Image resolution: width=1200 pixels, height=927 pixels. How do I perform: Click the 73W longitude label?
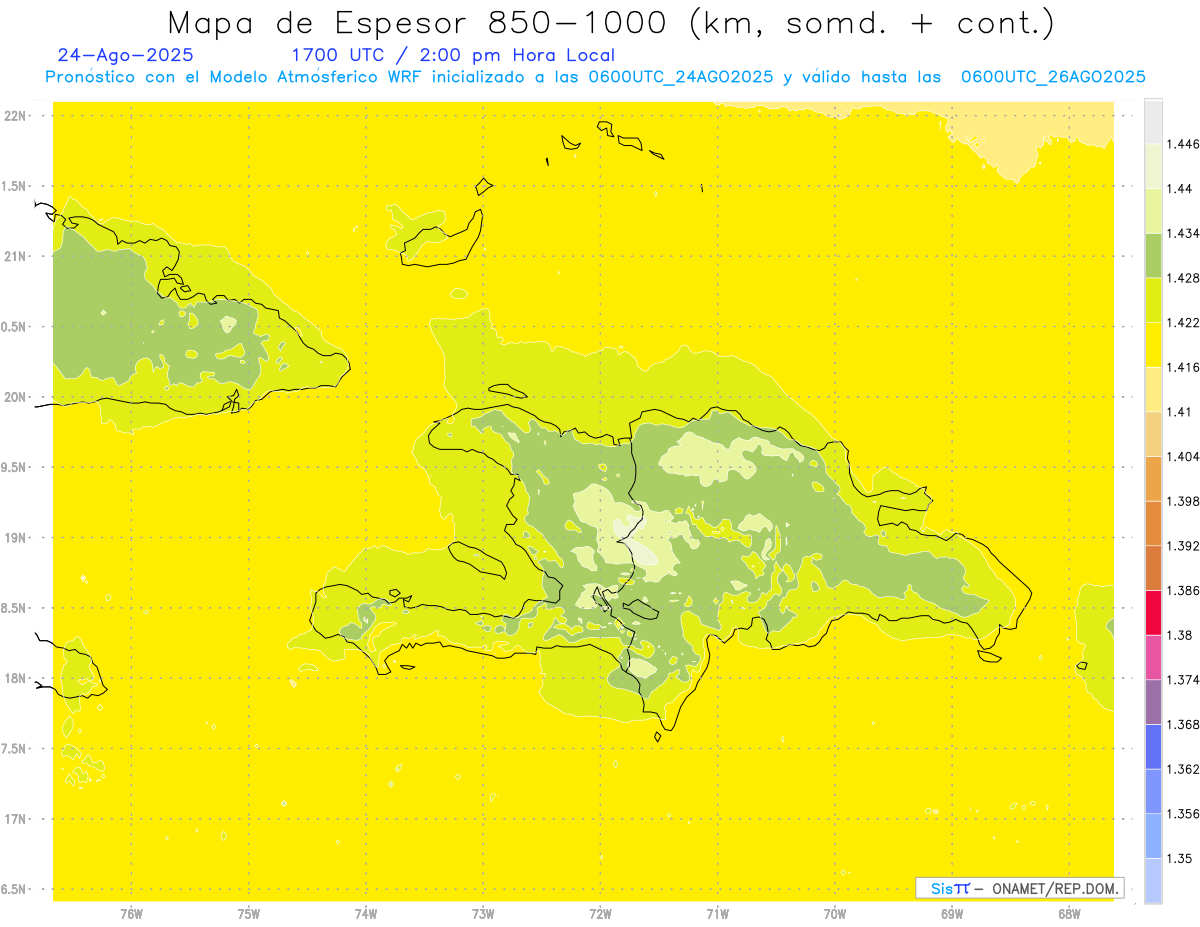click(x=483, y=914)
